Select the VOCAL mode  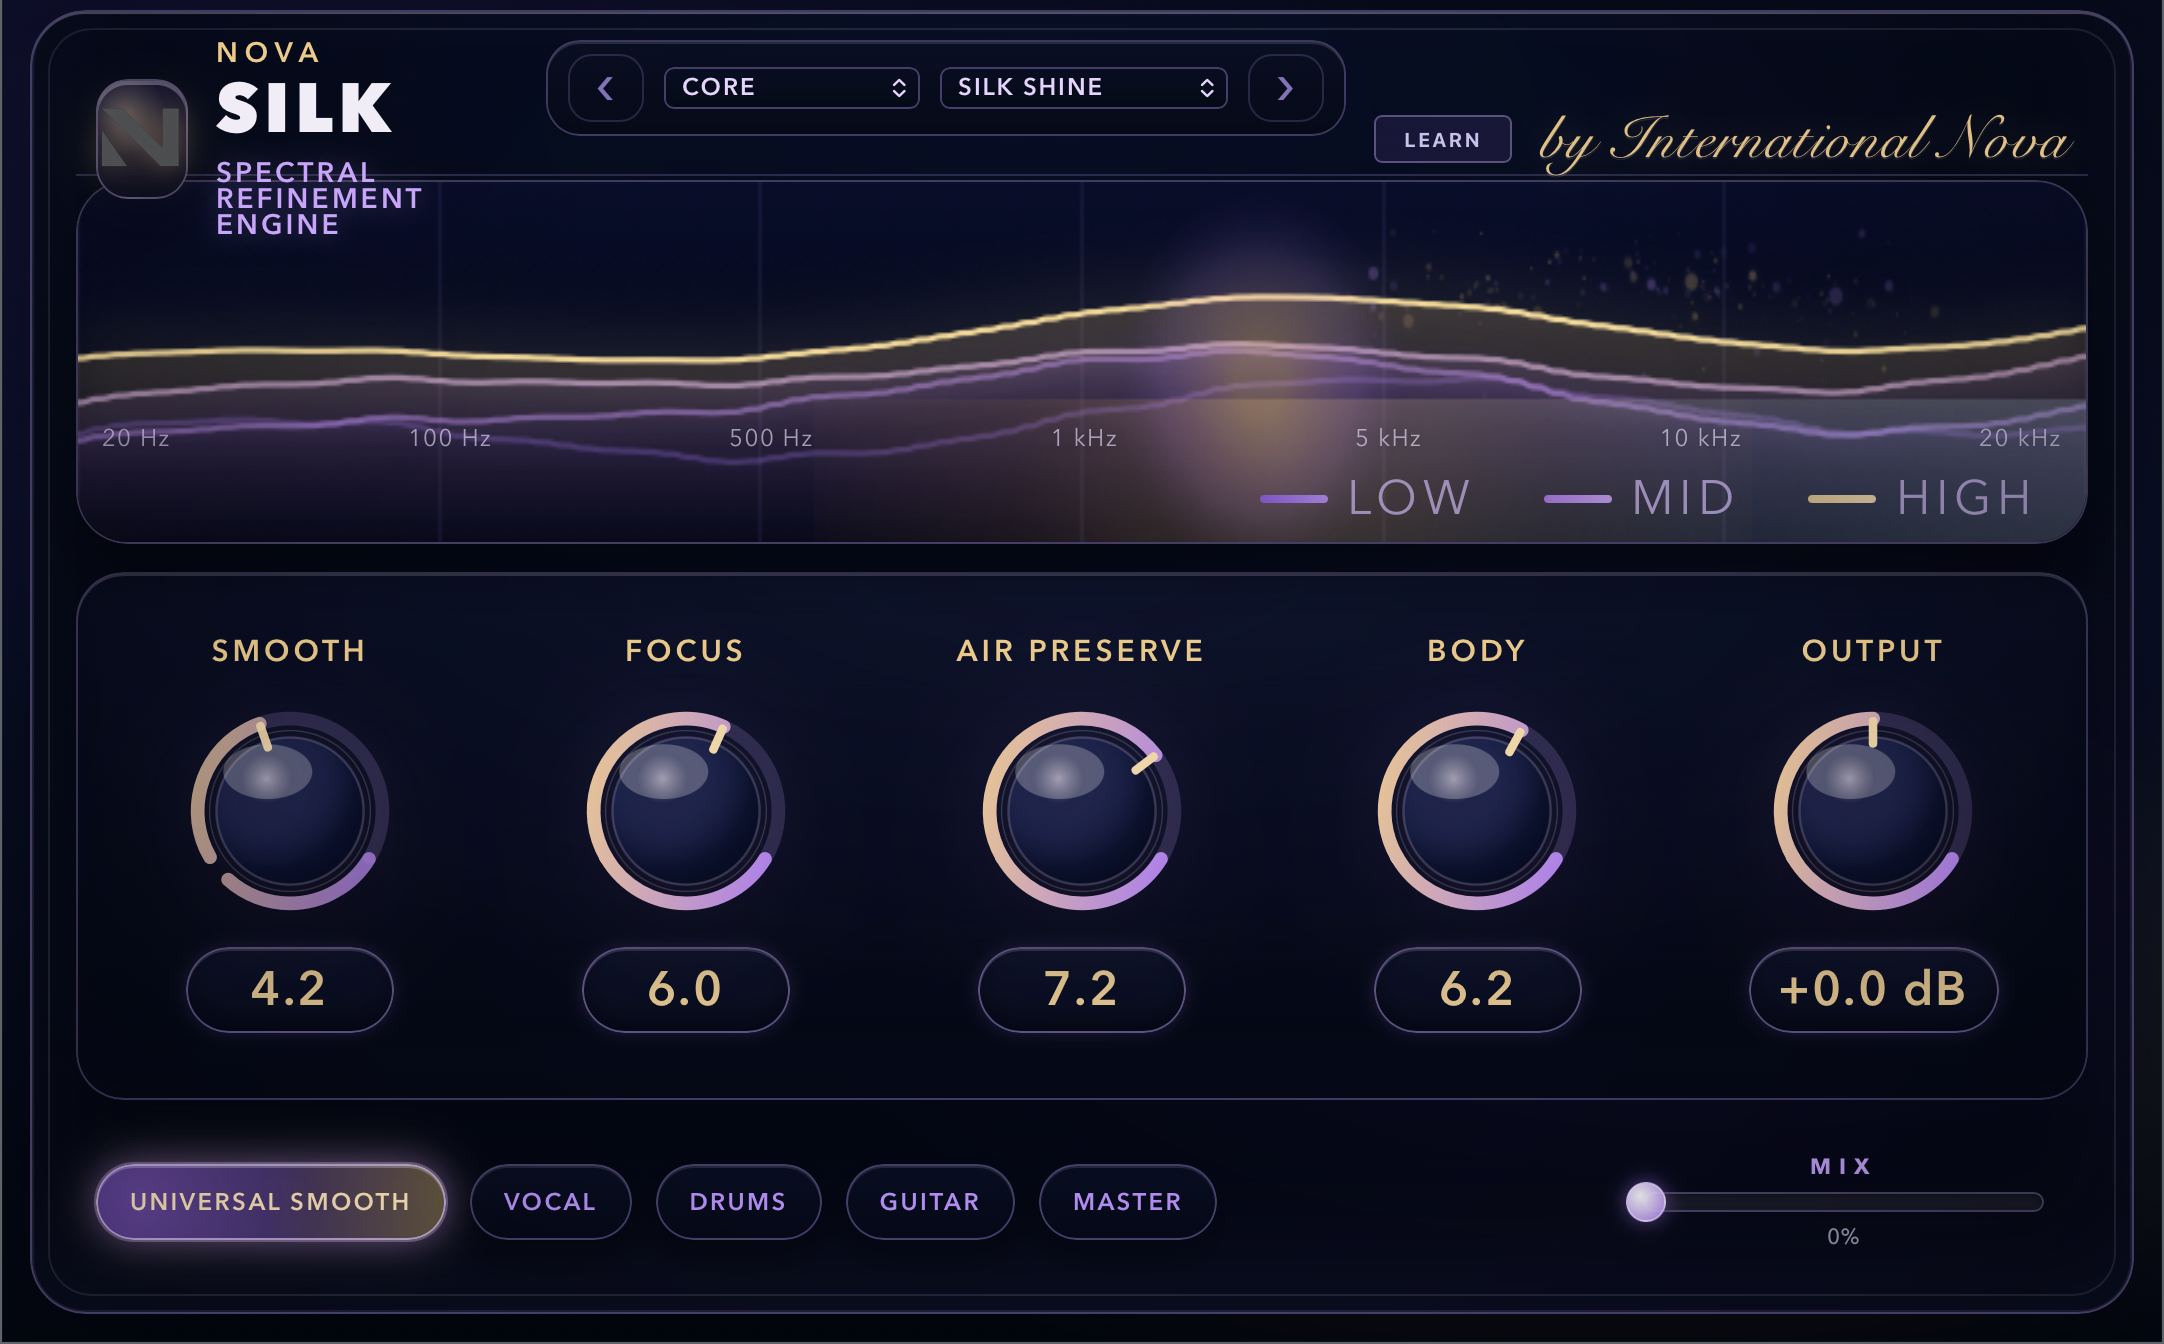click(x=550, y=1202)
